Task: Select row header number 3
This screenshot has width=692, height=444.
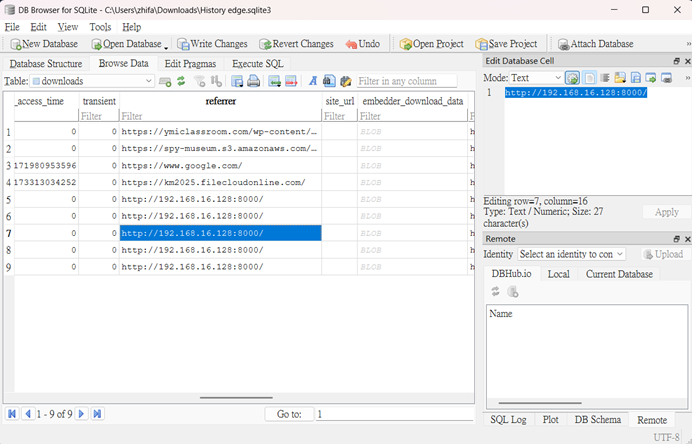Action: [9, 166]
